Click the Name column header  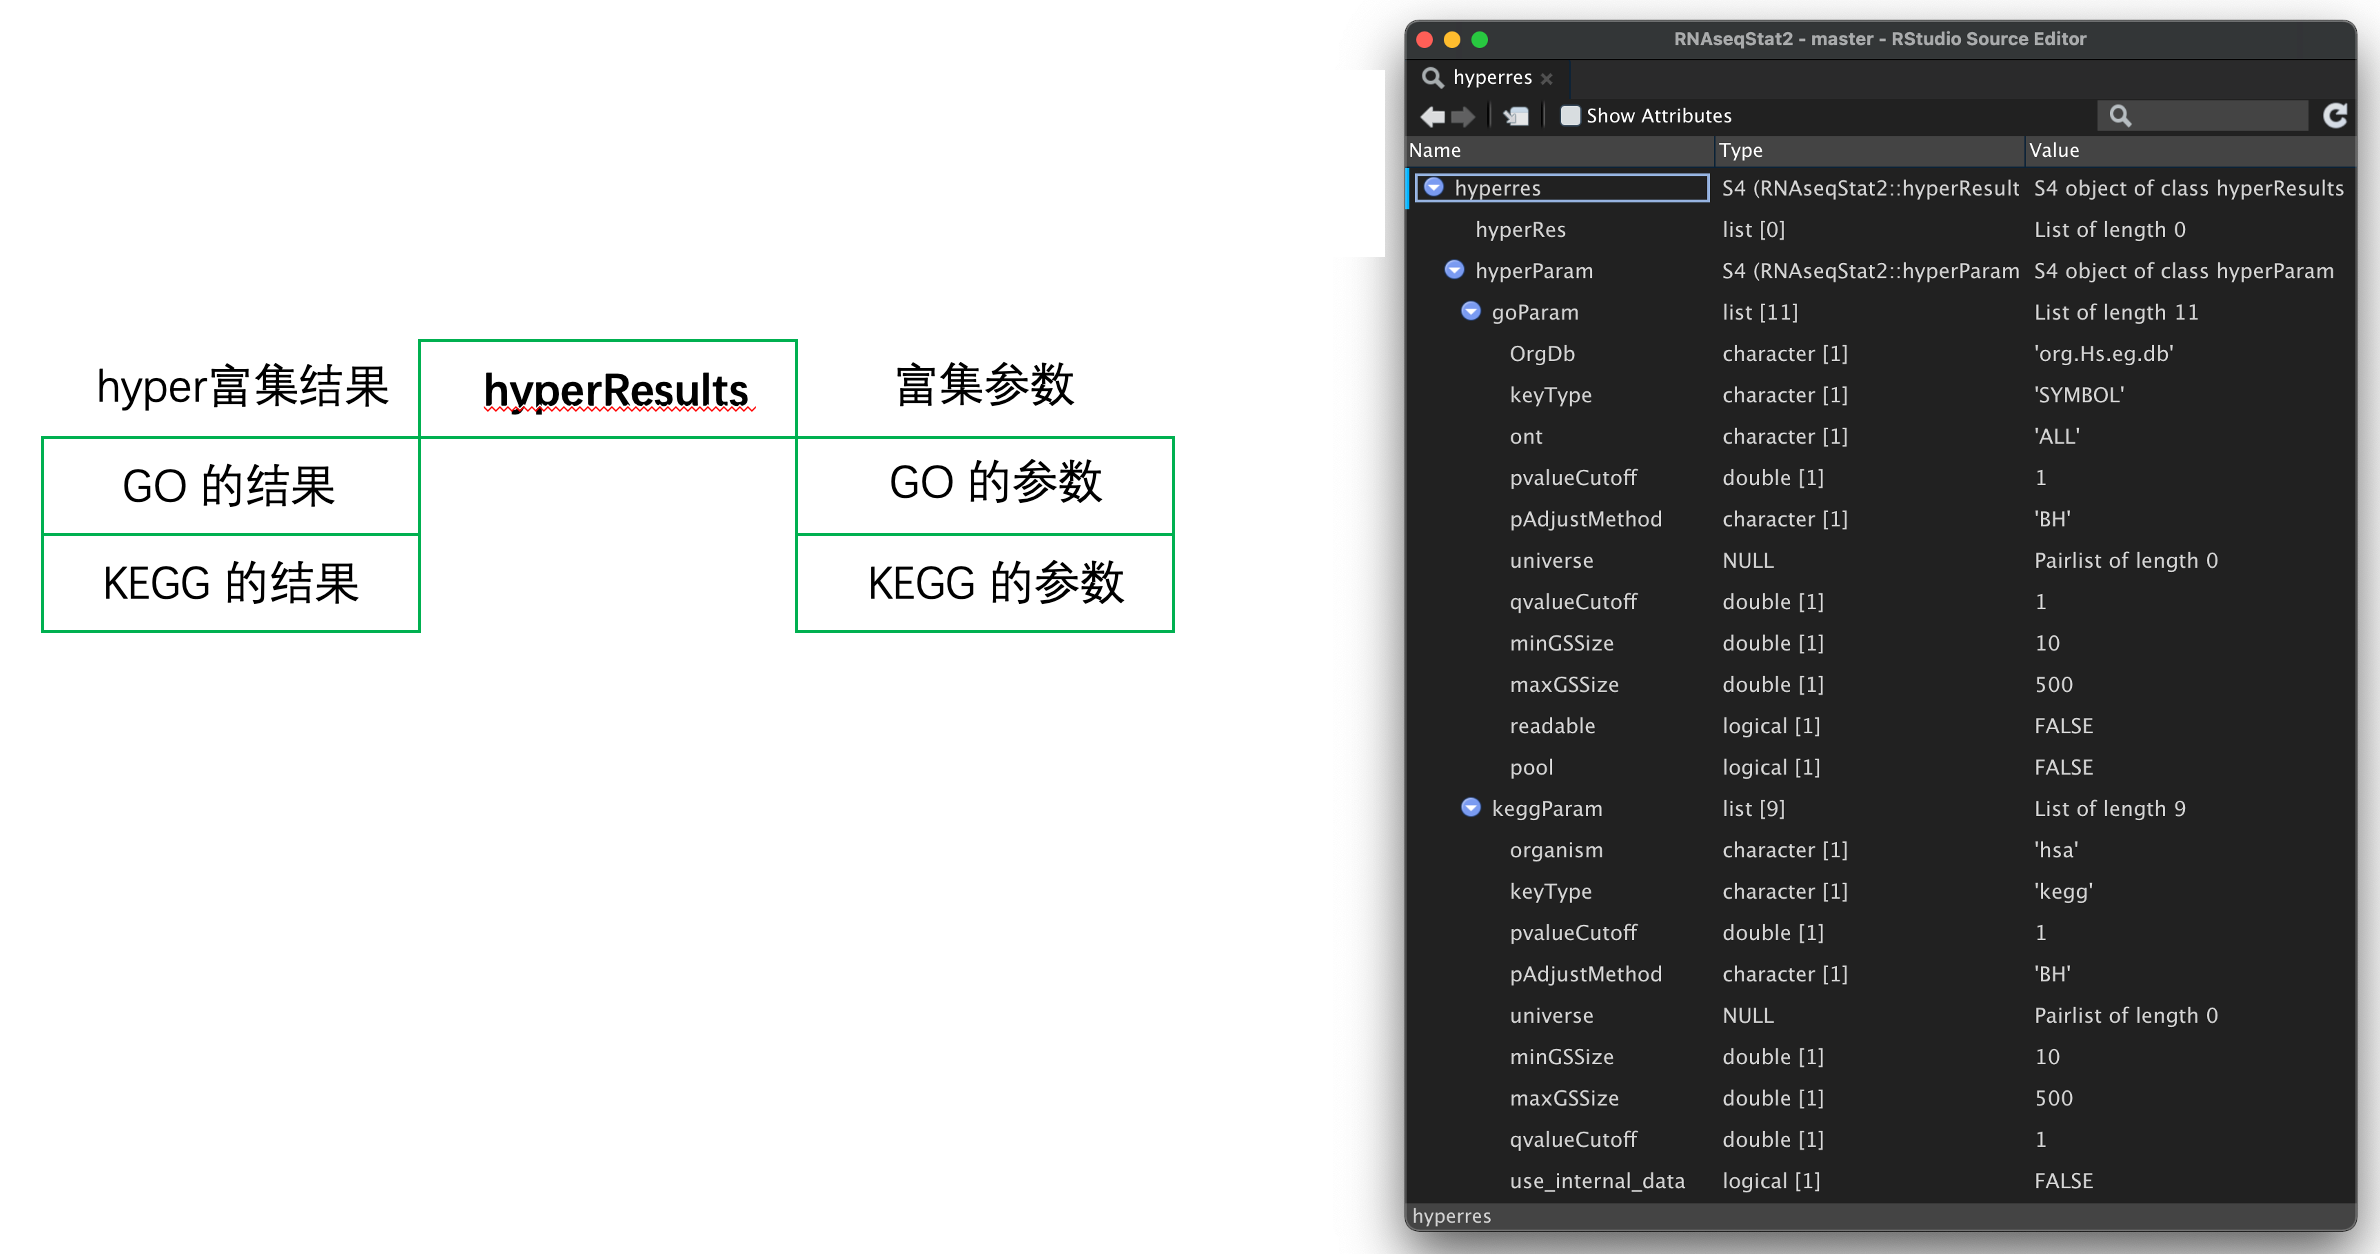pyautogui.click(x=1560, y=150)
